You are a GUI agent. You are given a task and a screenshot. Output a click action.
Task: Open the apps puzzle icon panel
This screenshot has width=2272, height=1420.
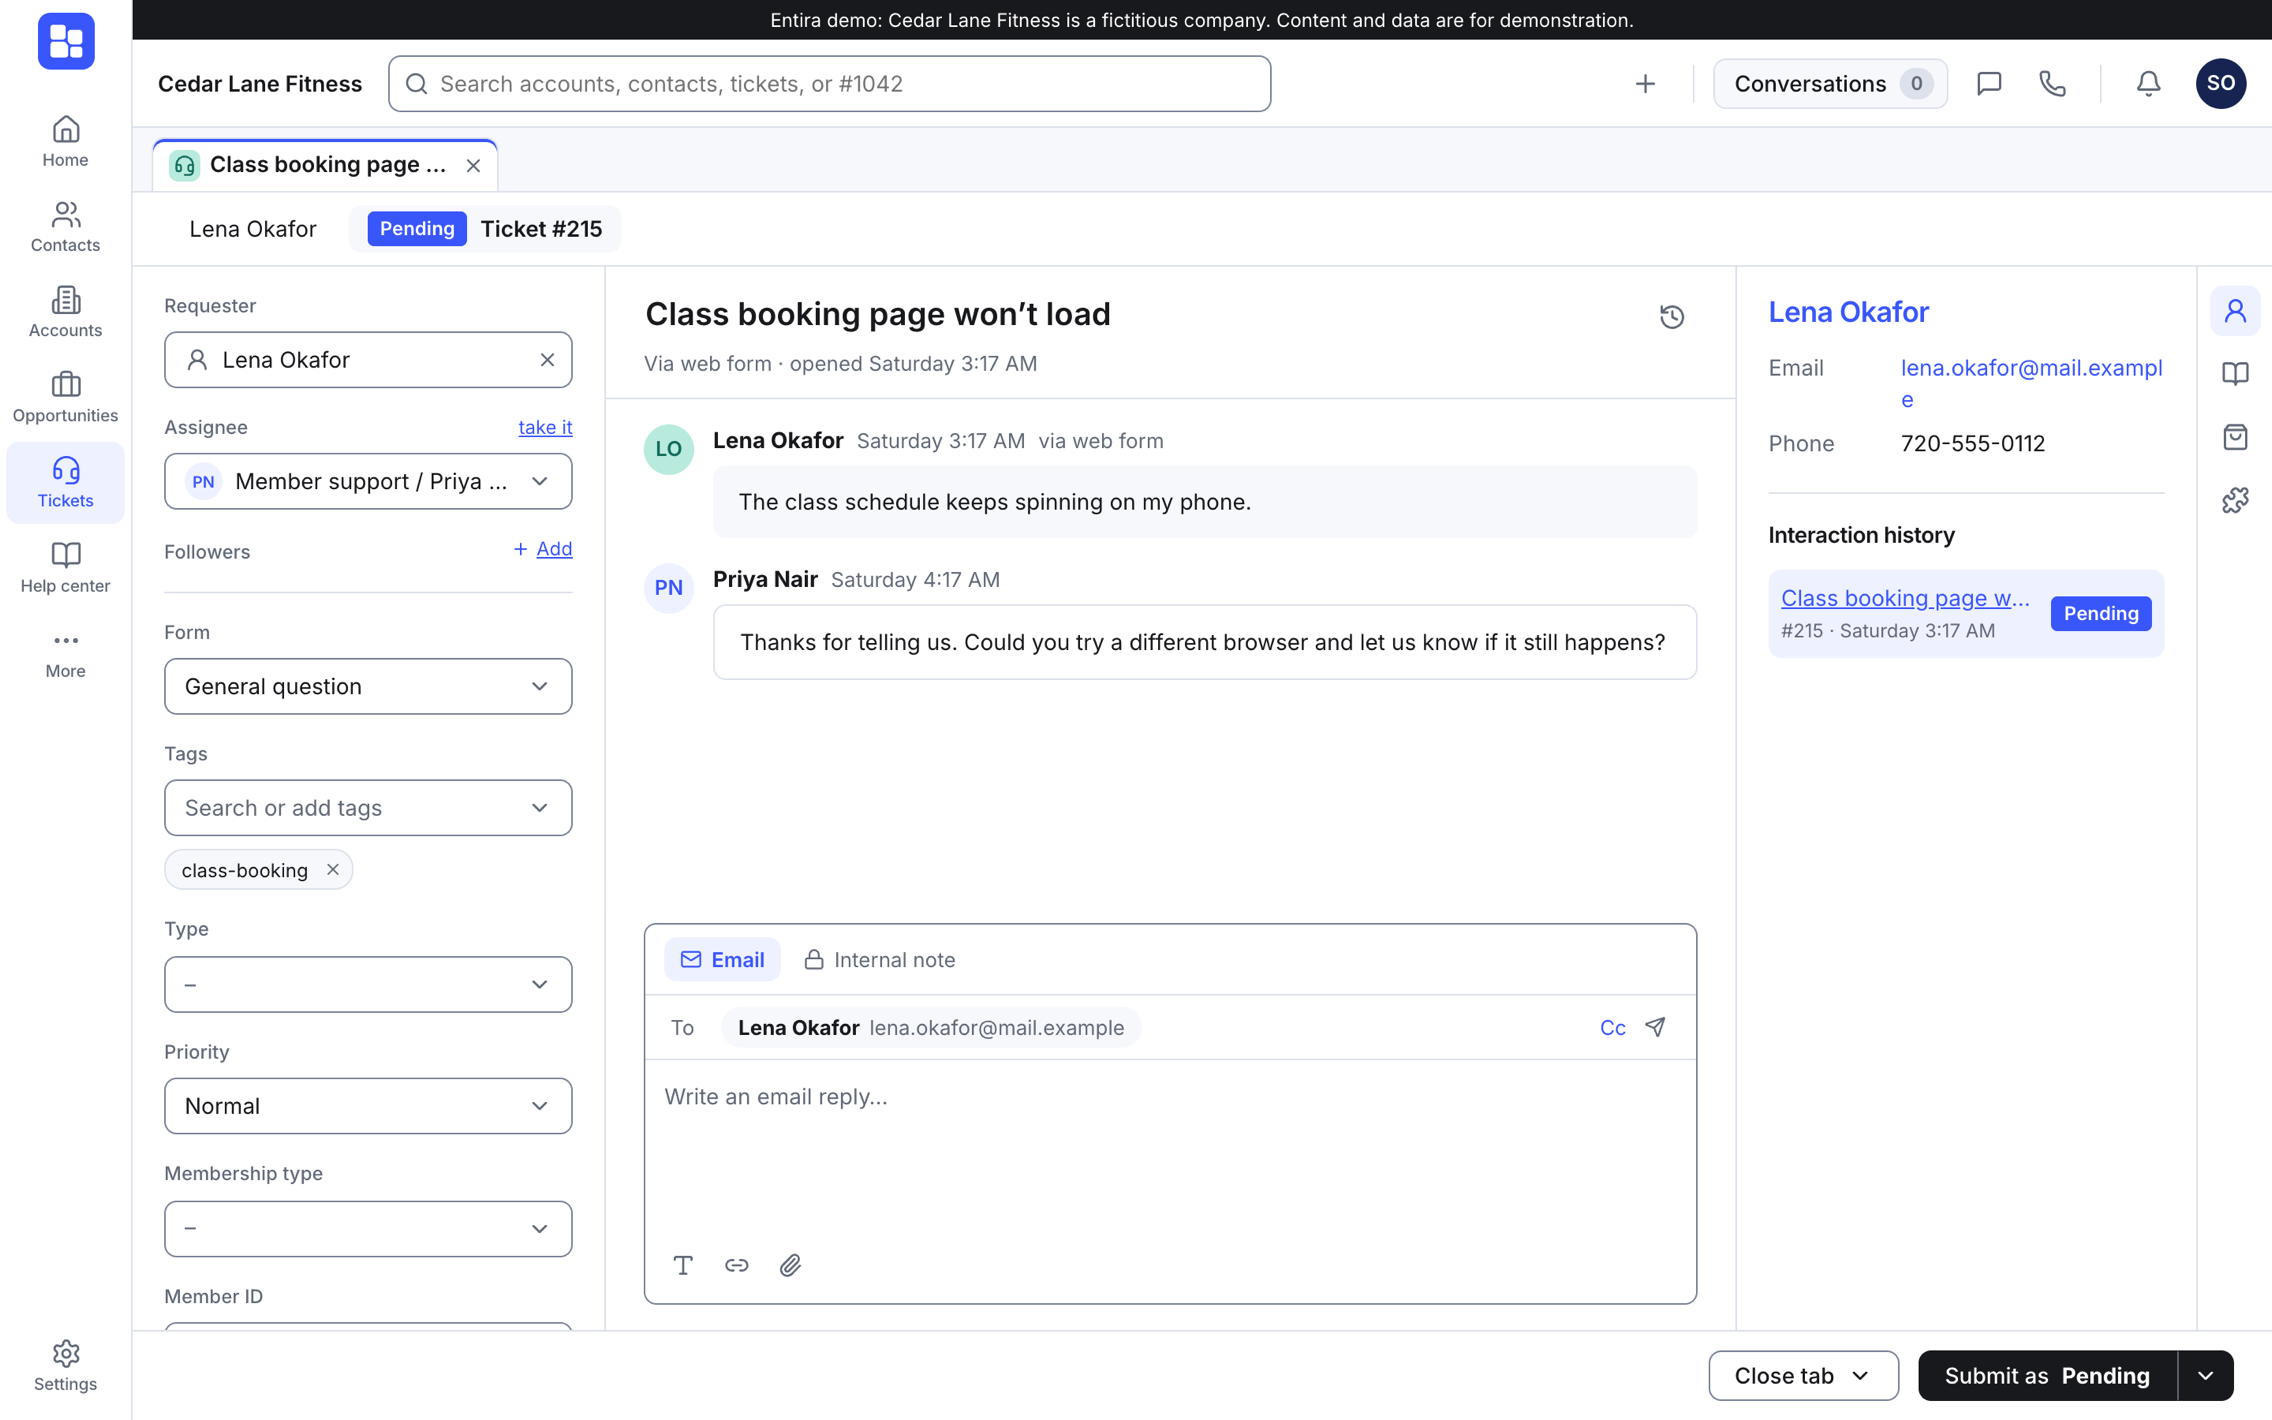coord(2235,500)
